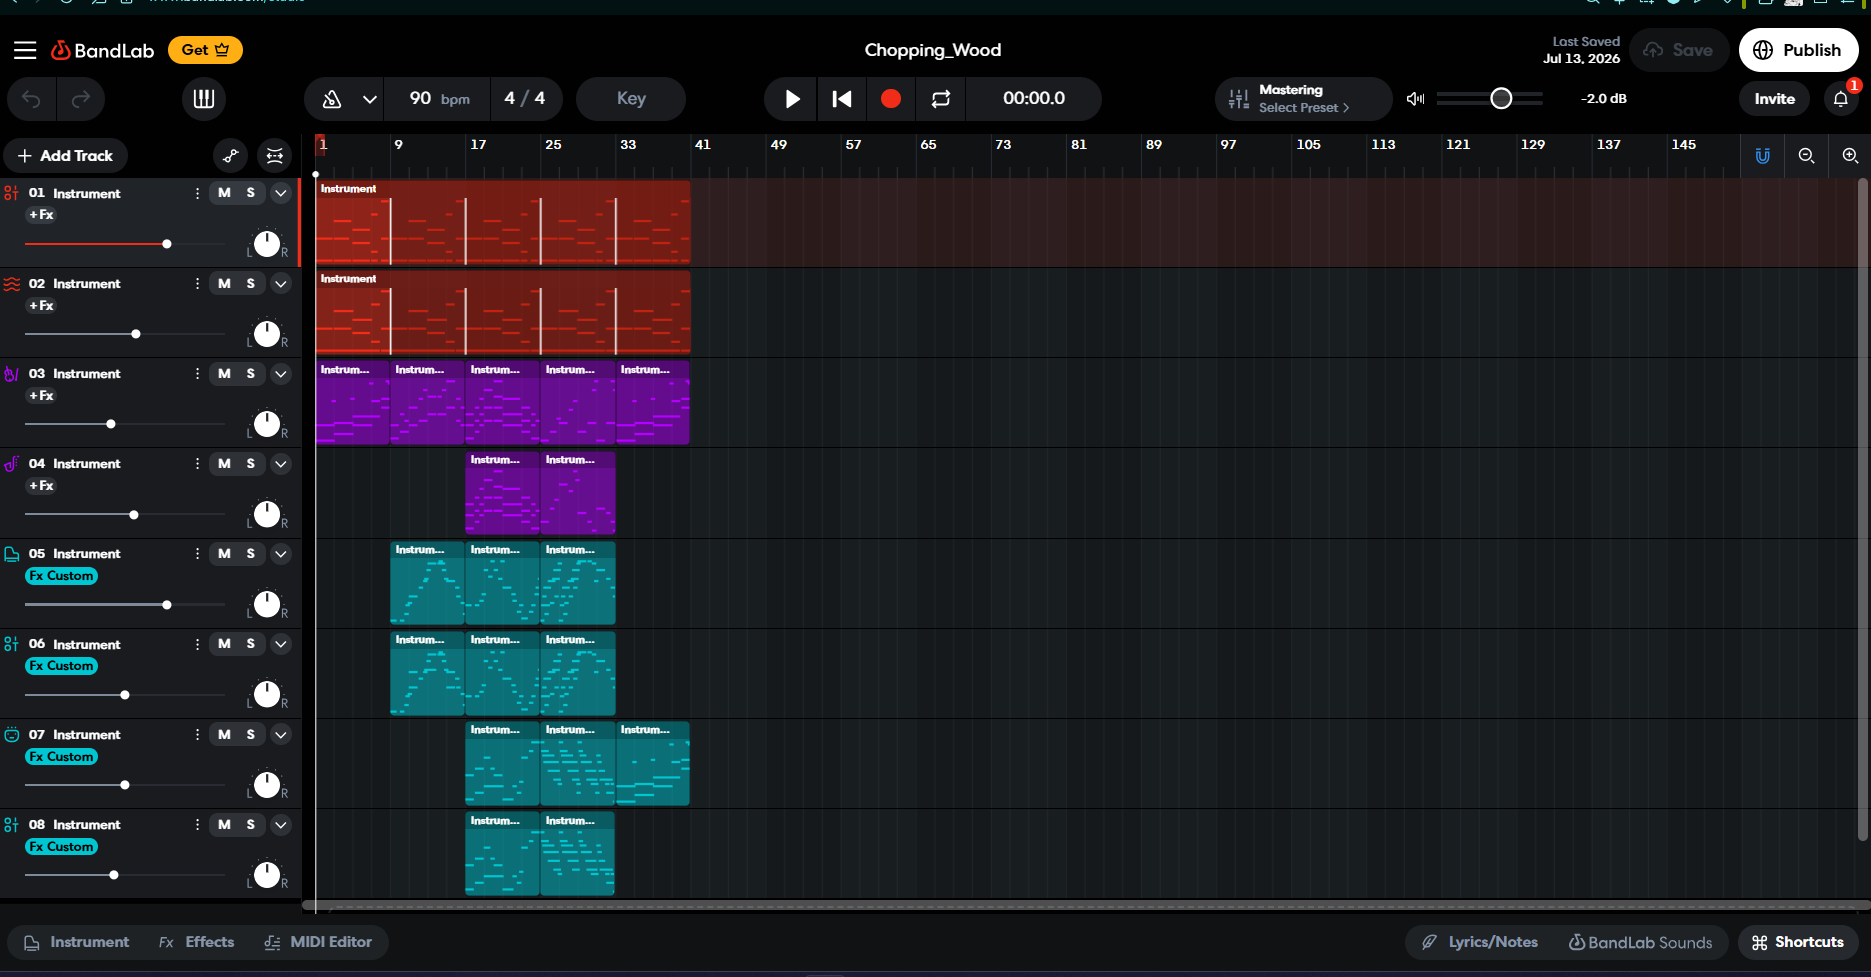
Task: Open the virtual keyboard panel
Action: (x=204, y=99)
